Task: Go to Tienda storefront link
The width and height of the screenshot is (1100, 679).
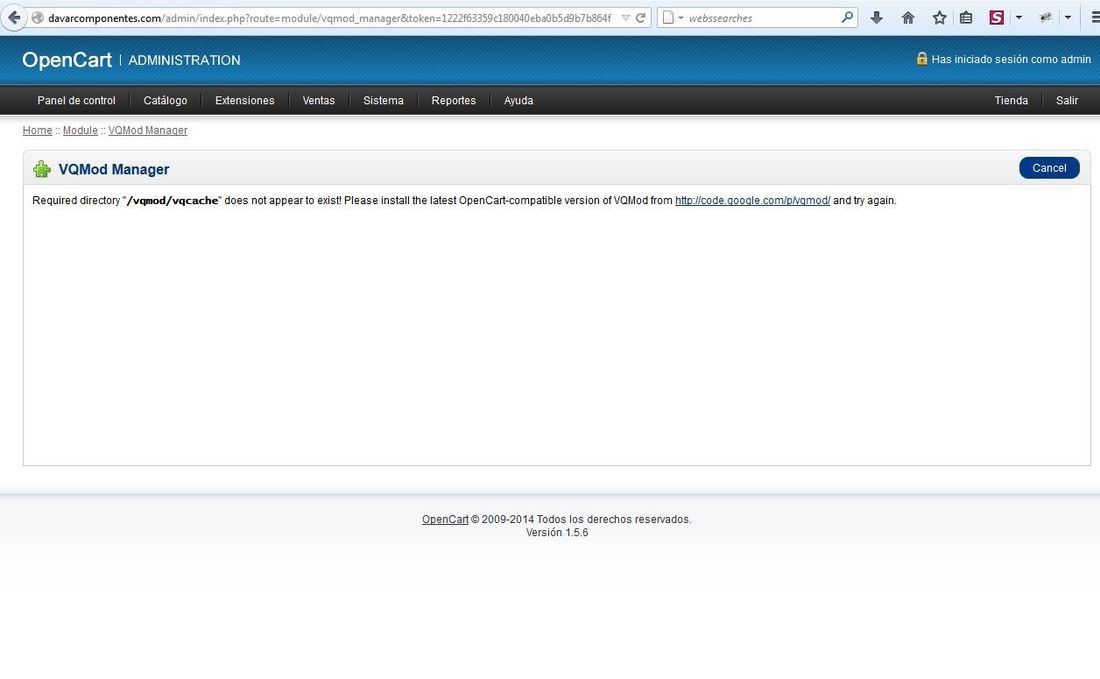Action: click(x=1011, y=100)
